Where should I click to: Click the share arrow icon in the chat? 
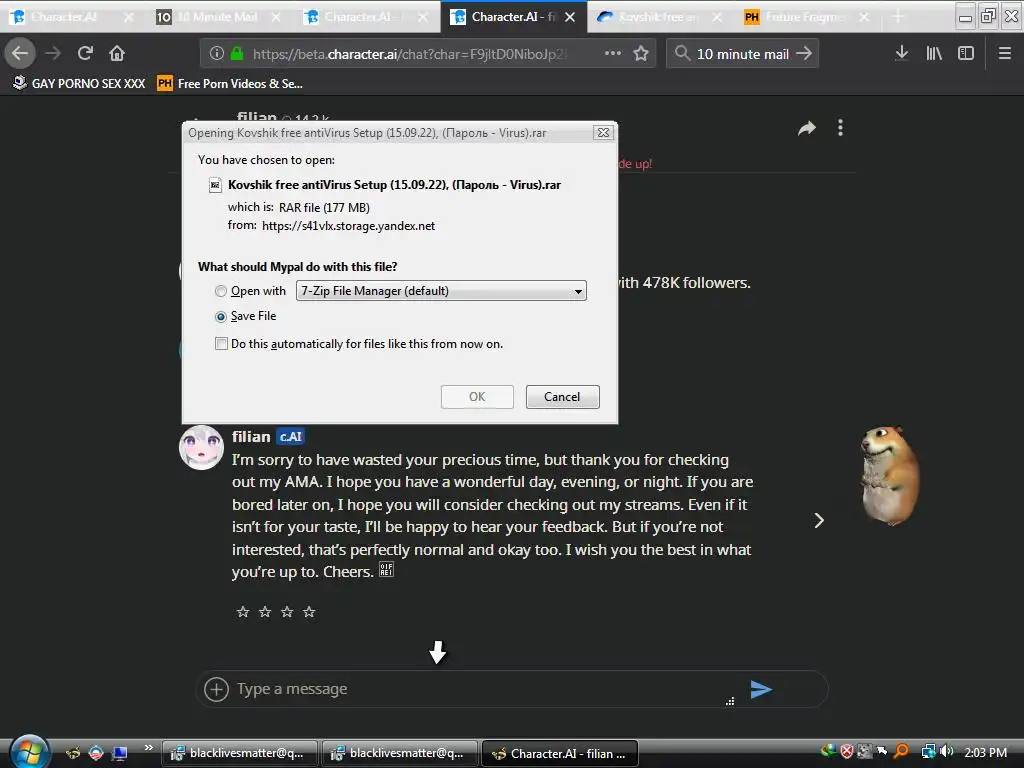coord(807,128)
